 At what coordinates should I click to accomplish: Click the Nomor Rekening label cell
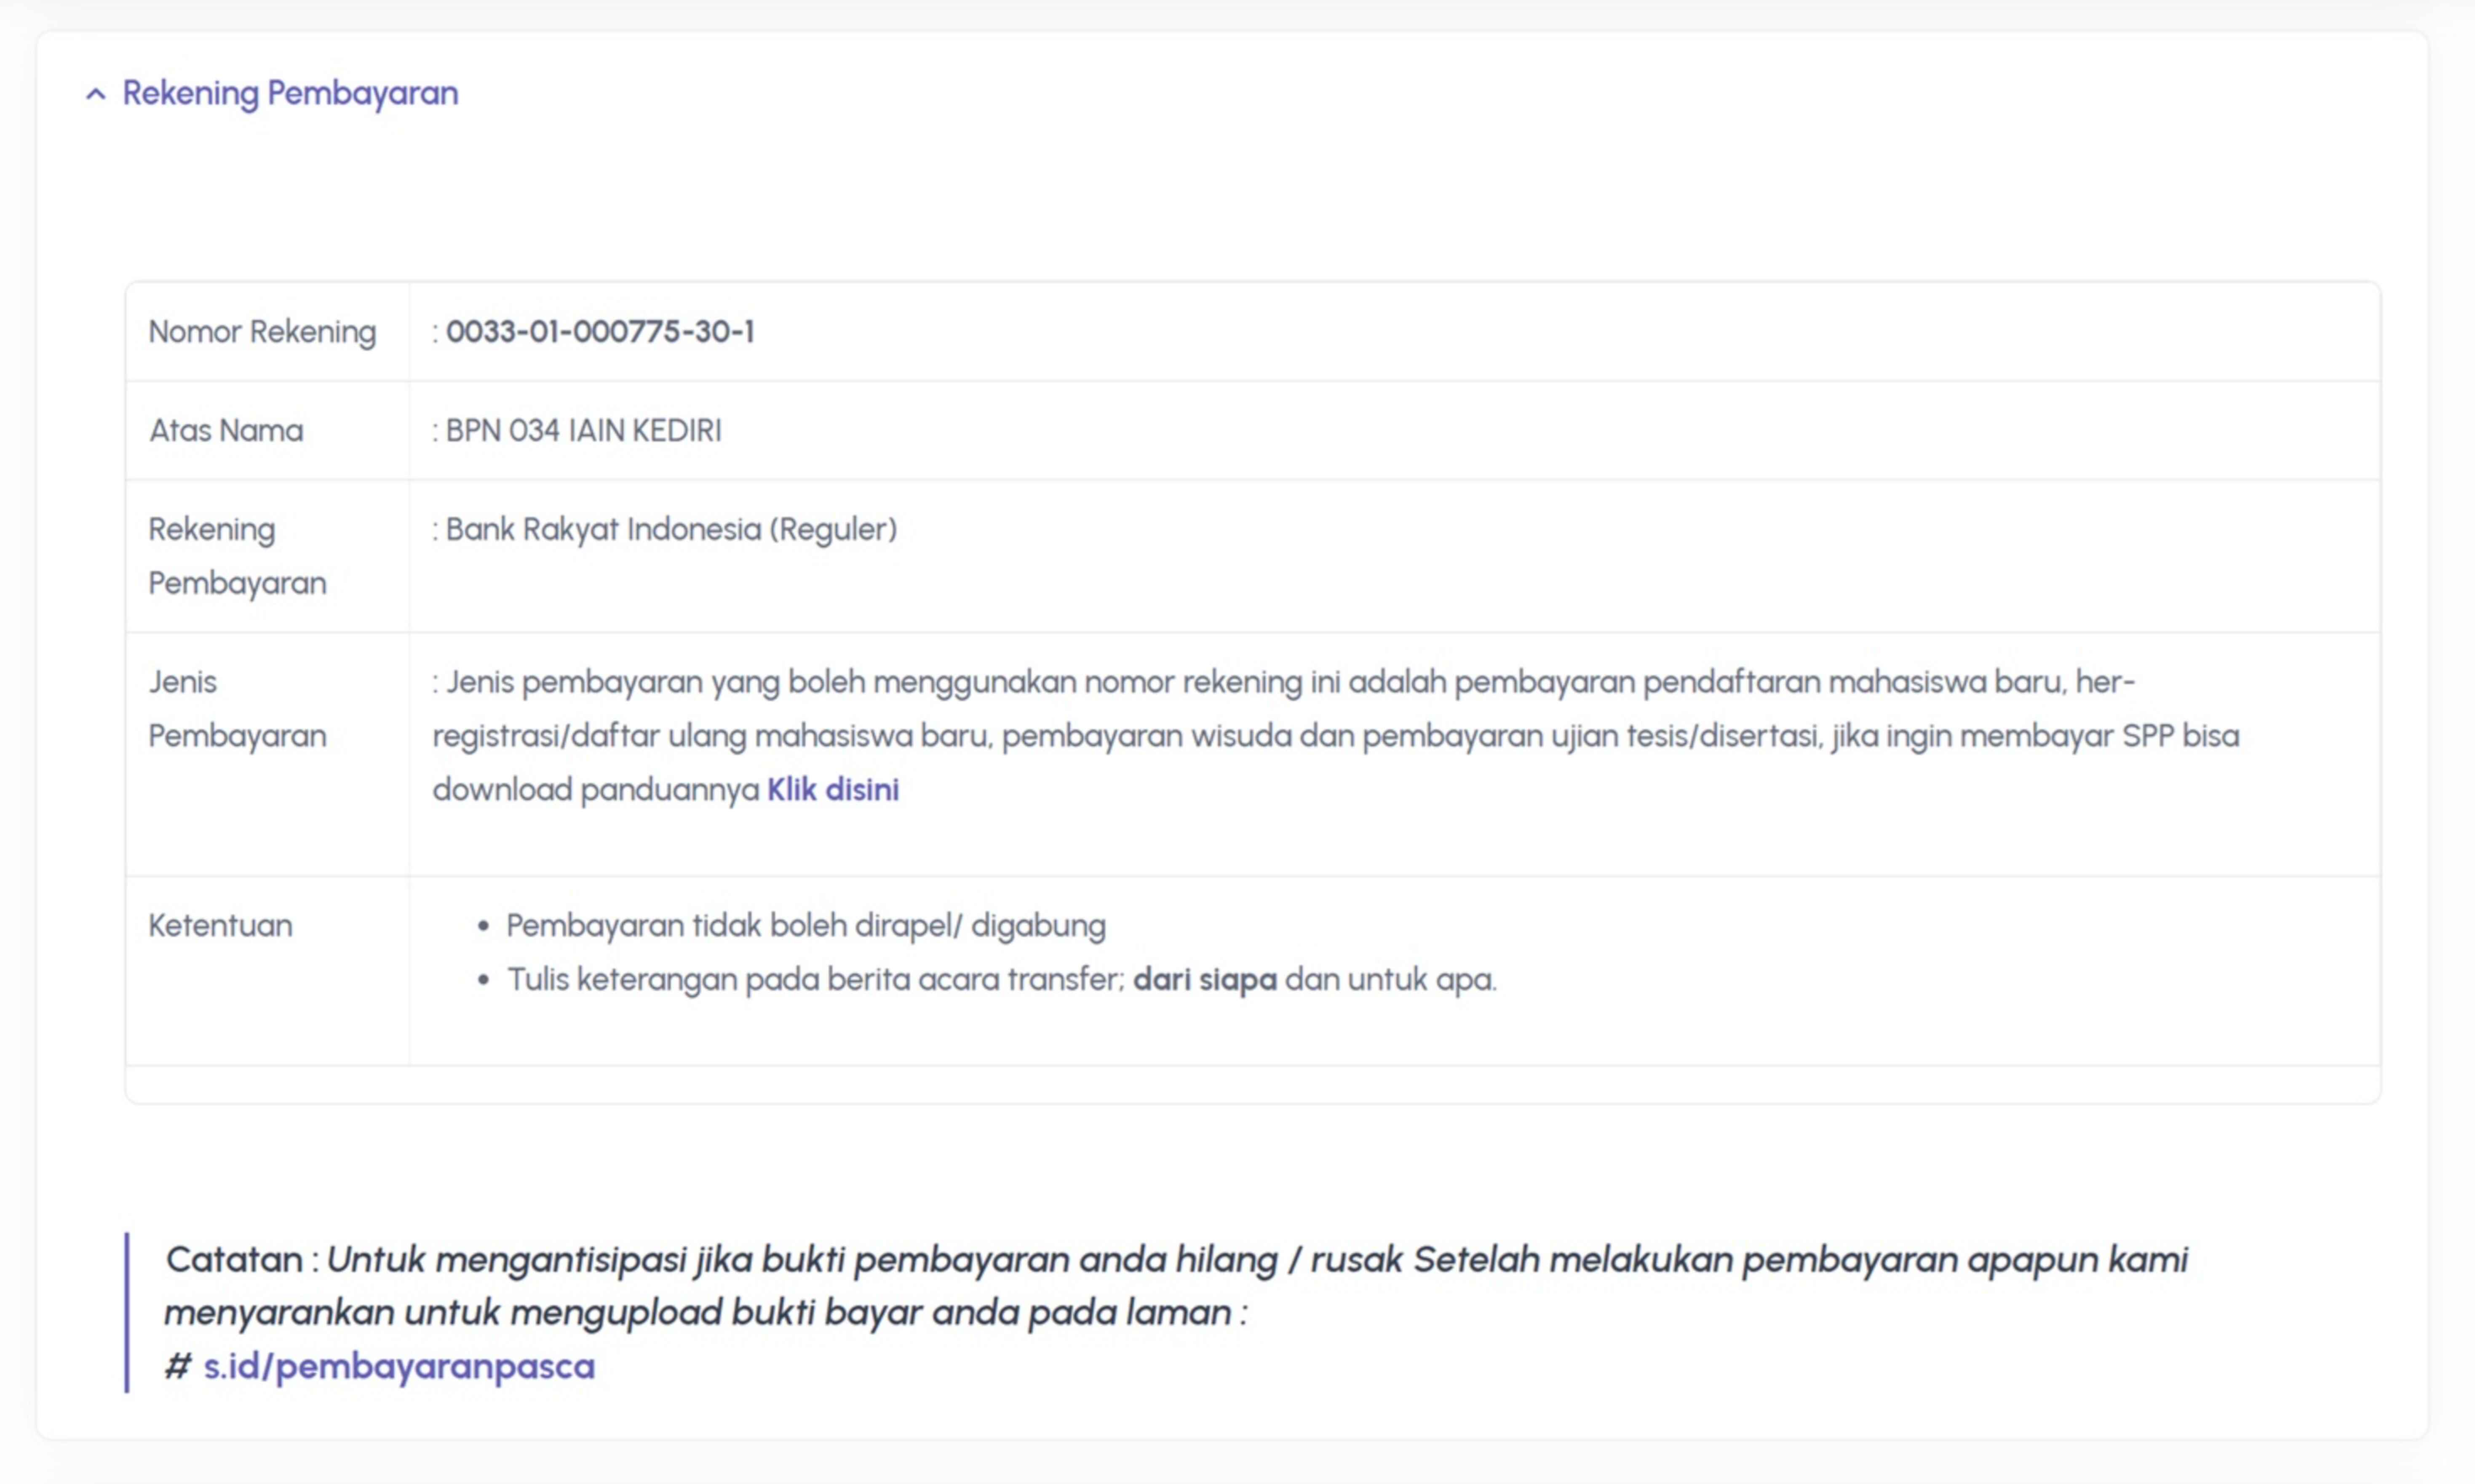coord(262,332)
